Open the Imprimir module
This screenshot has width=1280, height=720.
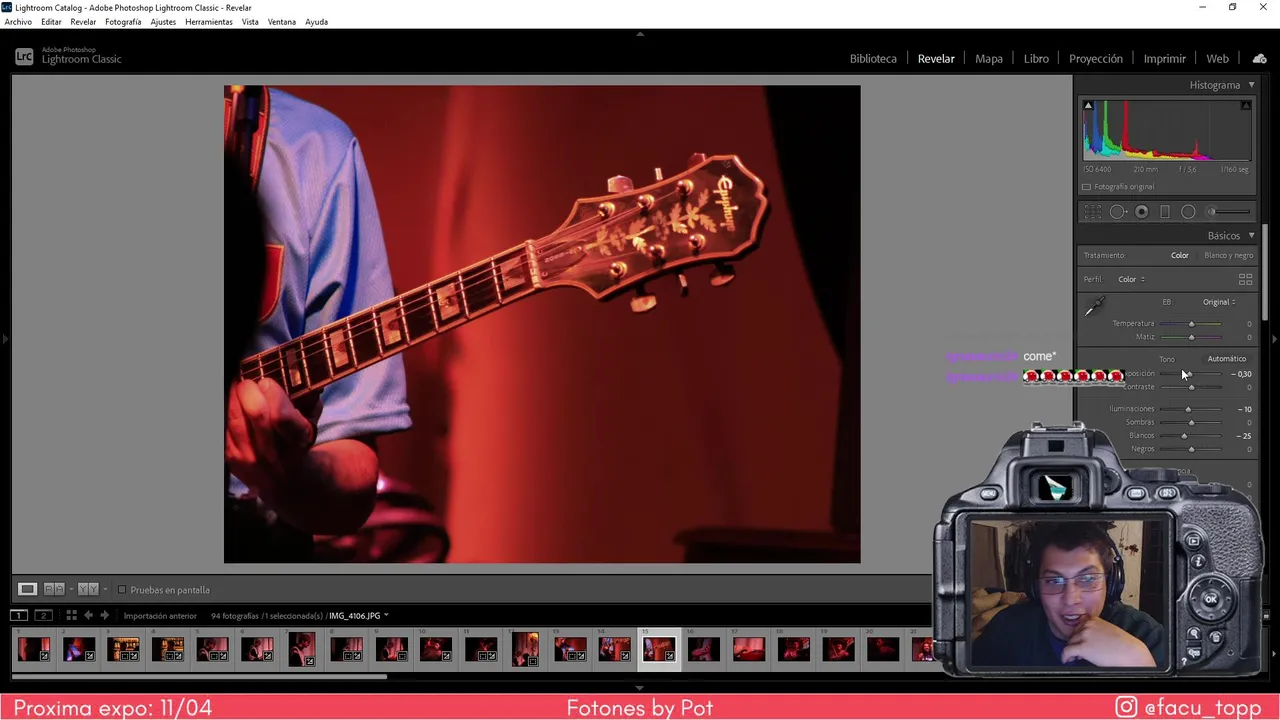point(1164,59)
